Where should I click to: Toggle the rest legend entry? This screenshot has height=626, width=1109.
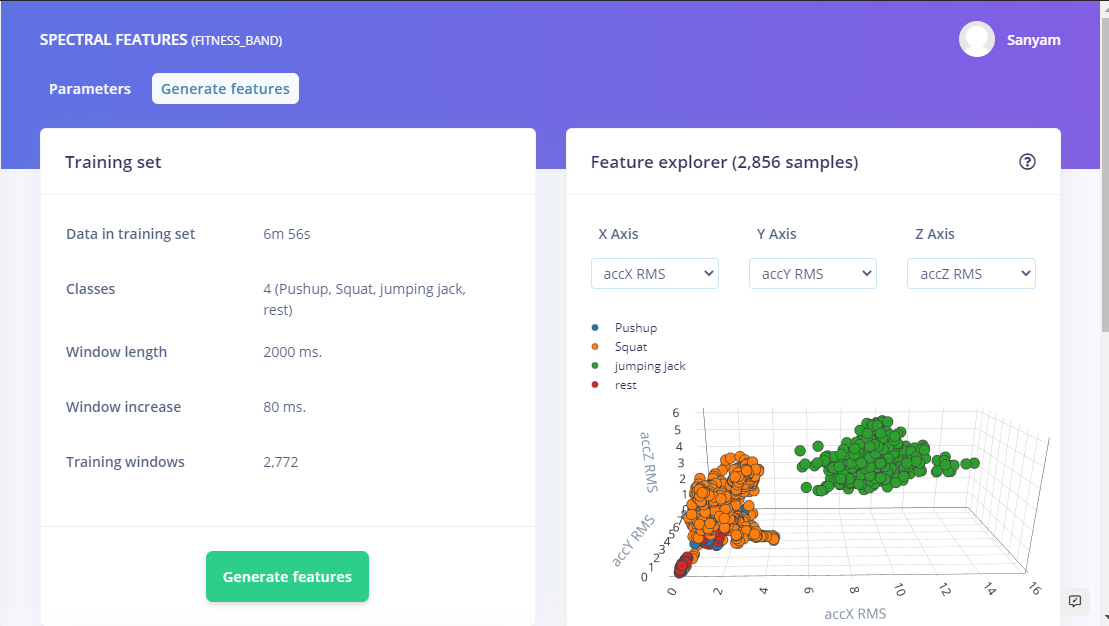coord(625,385)
